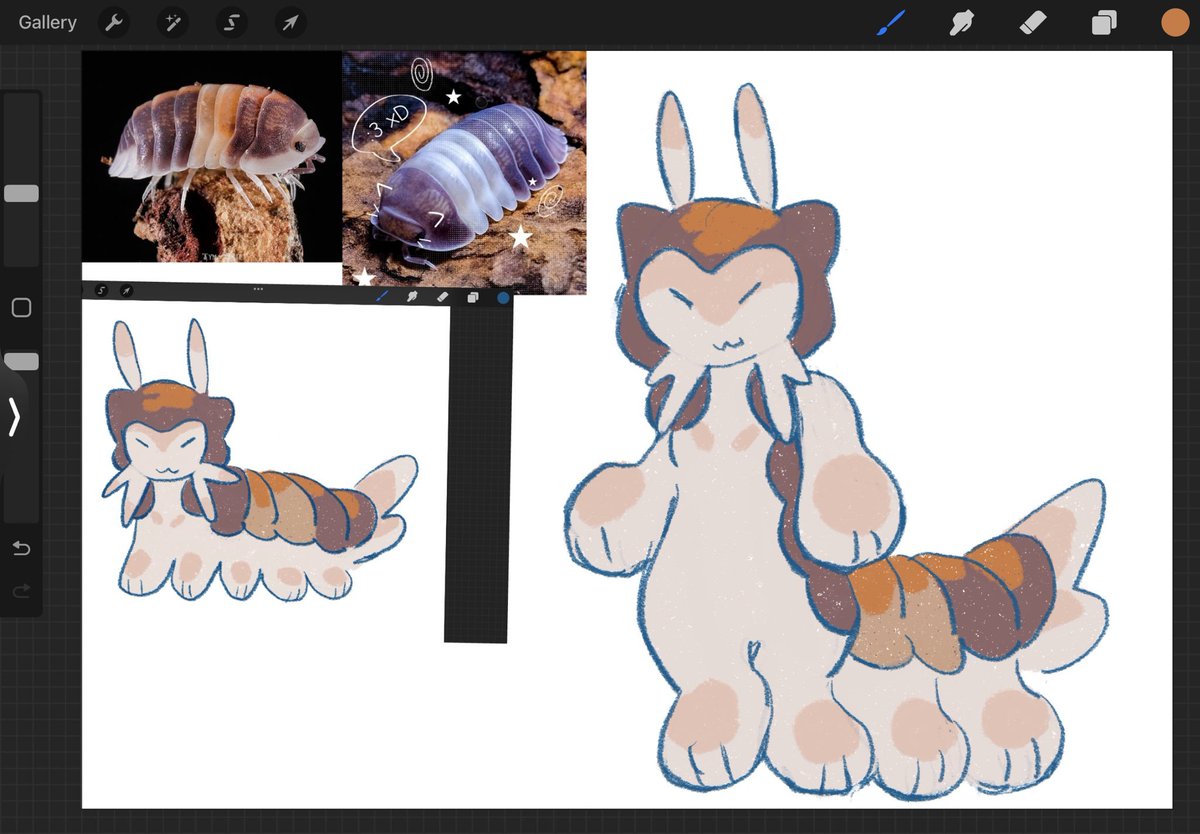Tap the sidebar chevron handle

(x=14, y=417)
